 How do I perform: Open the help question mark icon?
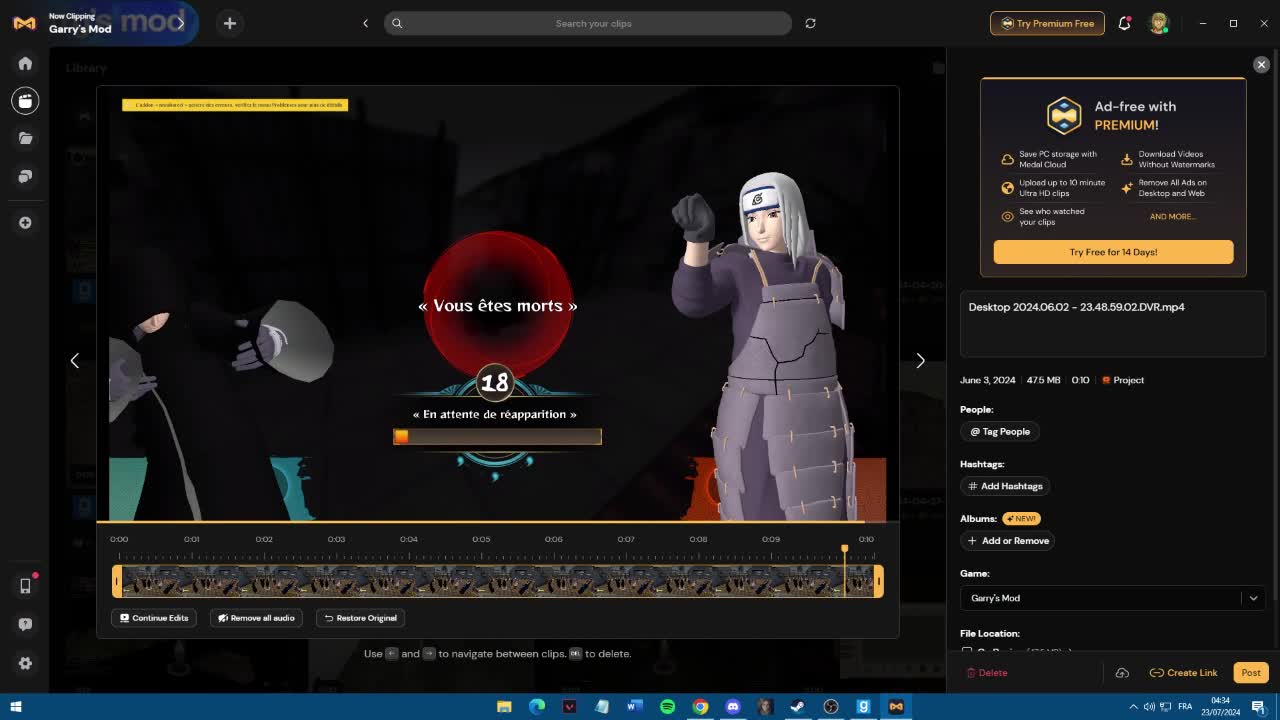(25, 624)
